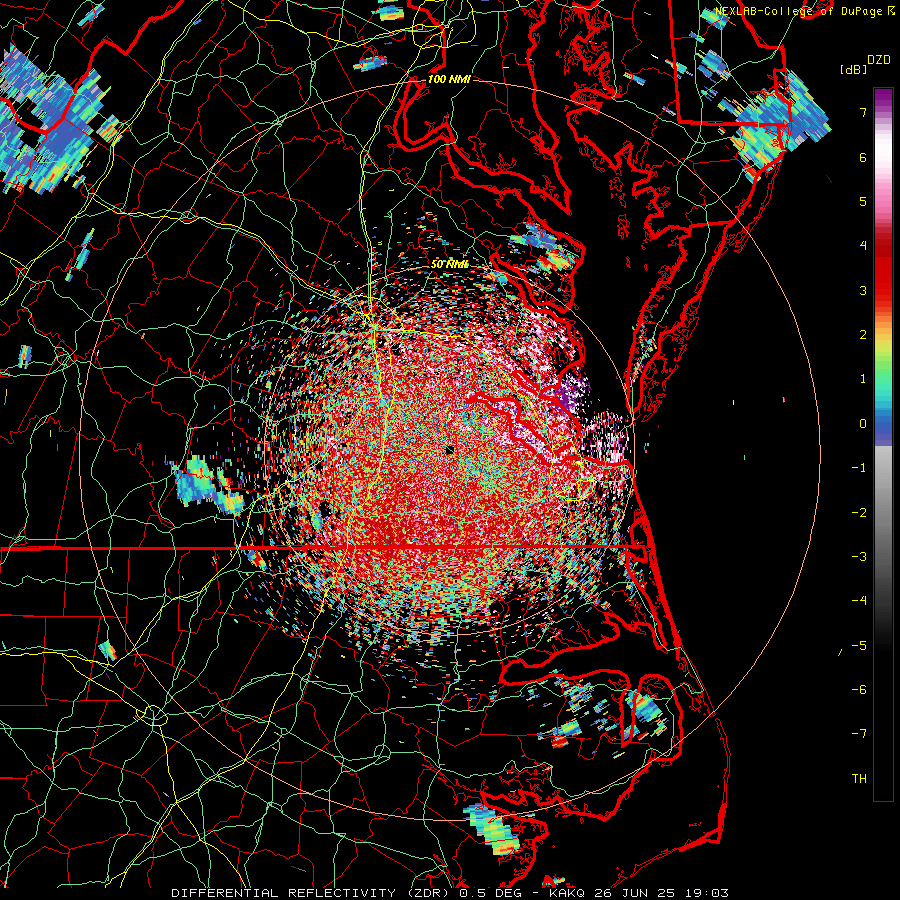The image size is (900, 900).
Task: Click the -3 dB scale label
Action: click(859, 557)
